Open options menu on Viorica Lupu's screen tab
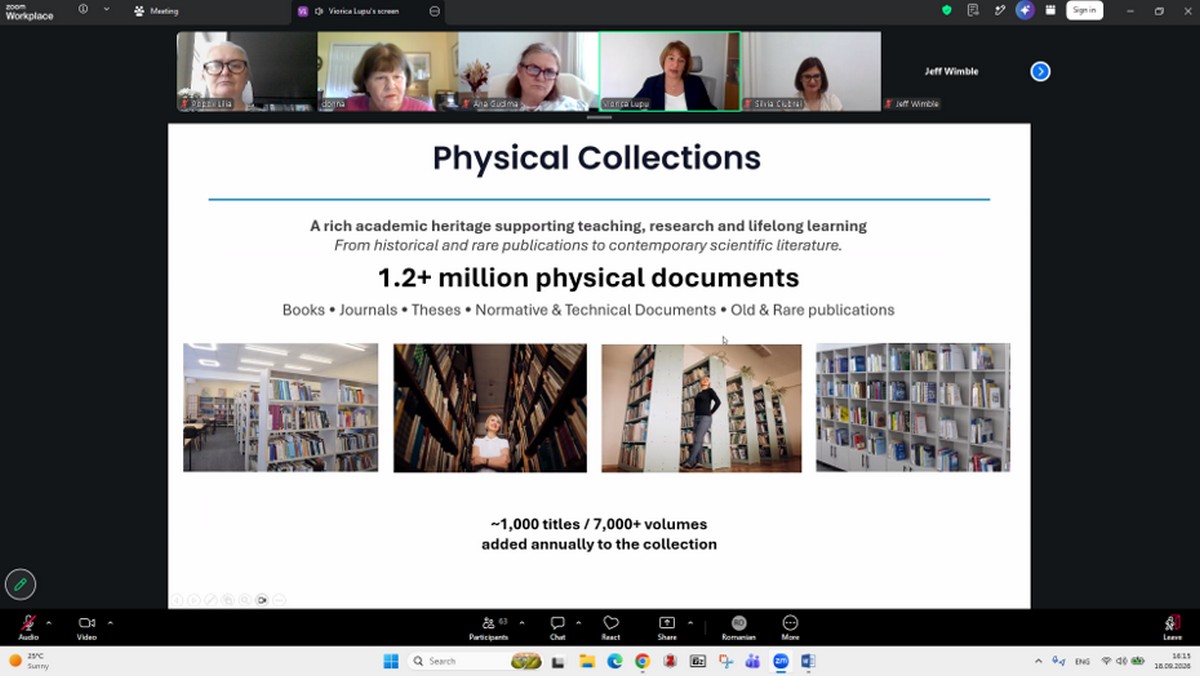The image size is (1200, 676). [x=434, y=11]
